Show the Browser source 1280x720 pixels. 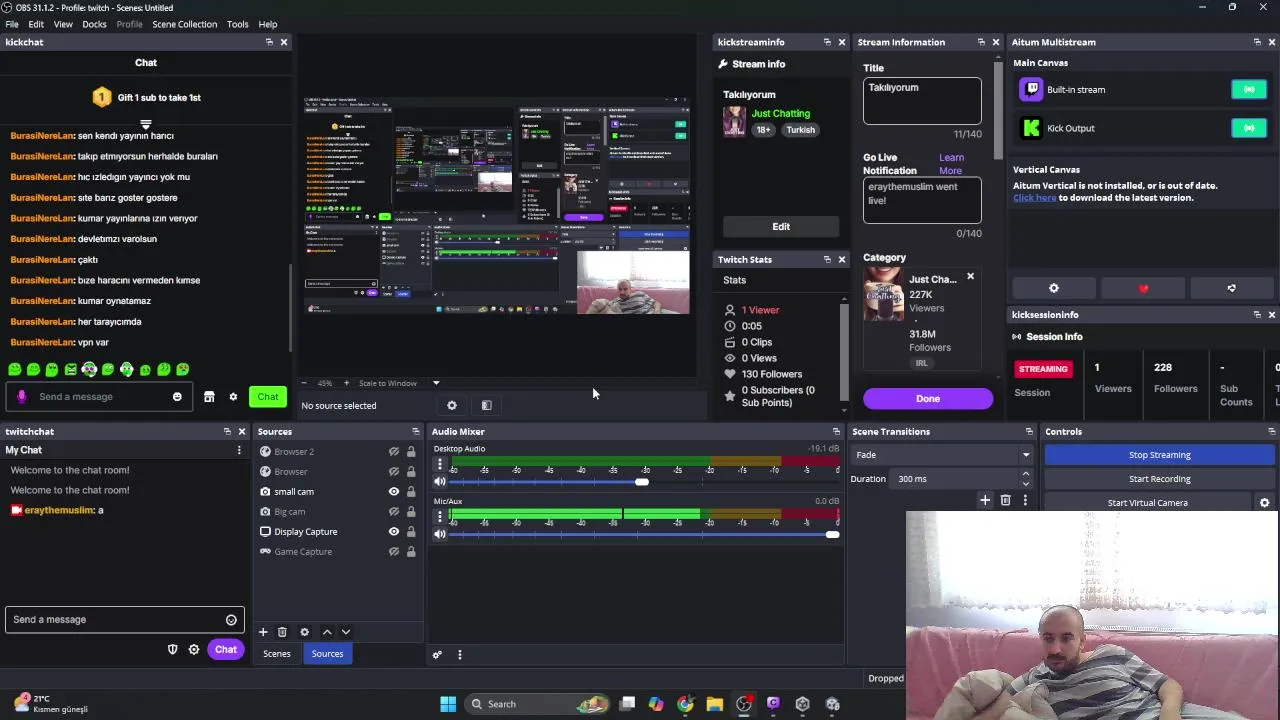click(x=394, y=472)
